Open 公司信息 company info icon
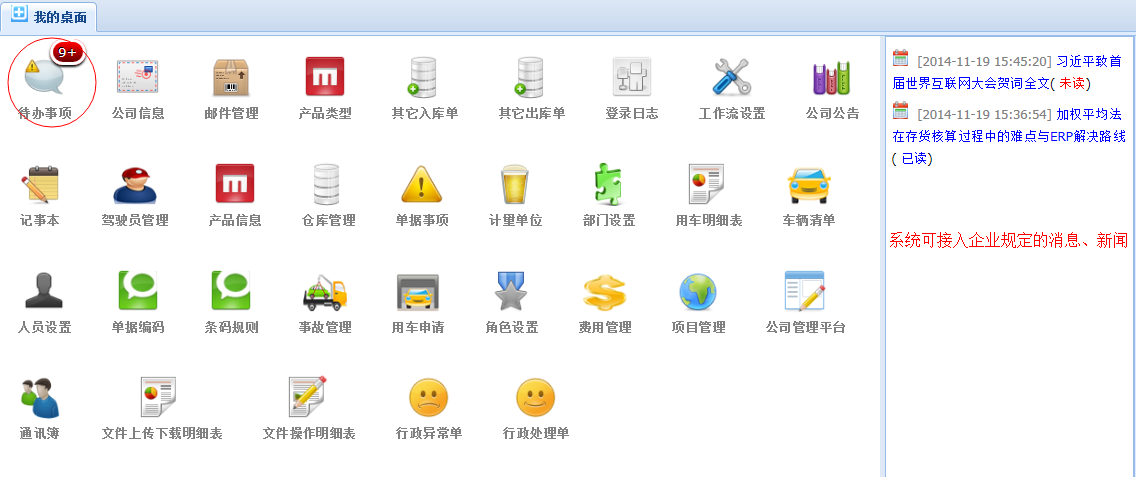This screenshot has width=1136, height=477. 138,78
